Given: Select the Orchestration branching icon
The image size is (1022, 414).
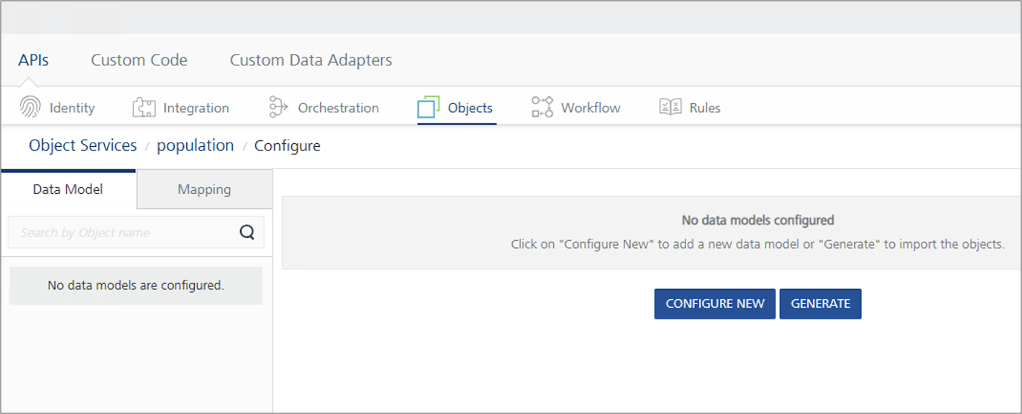Looking at the screenshot, I should [278, 107].
